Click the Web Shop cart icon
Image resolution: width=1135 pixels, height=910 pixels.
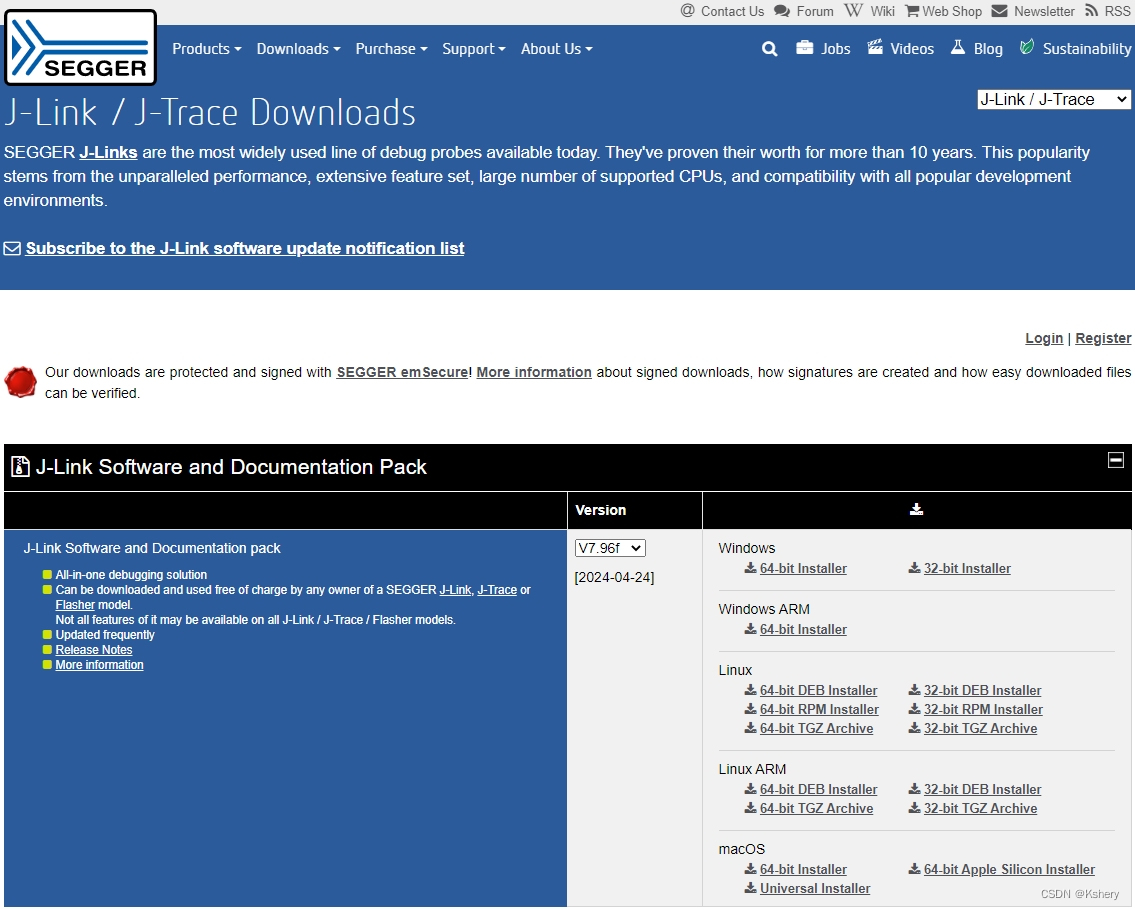(912, 11)
